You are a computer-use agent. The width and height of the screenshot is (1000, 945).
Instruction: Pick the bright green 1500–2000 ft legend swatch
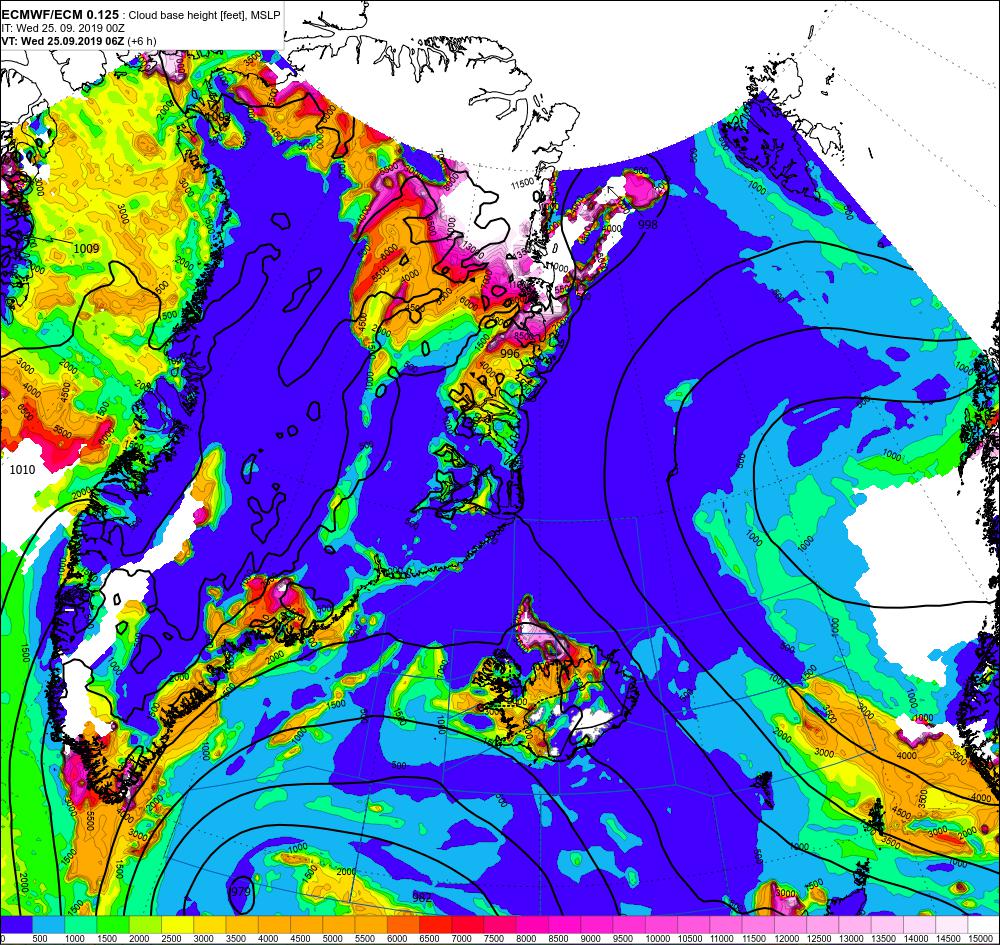pos(113,925)
